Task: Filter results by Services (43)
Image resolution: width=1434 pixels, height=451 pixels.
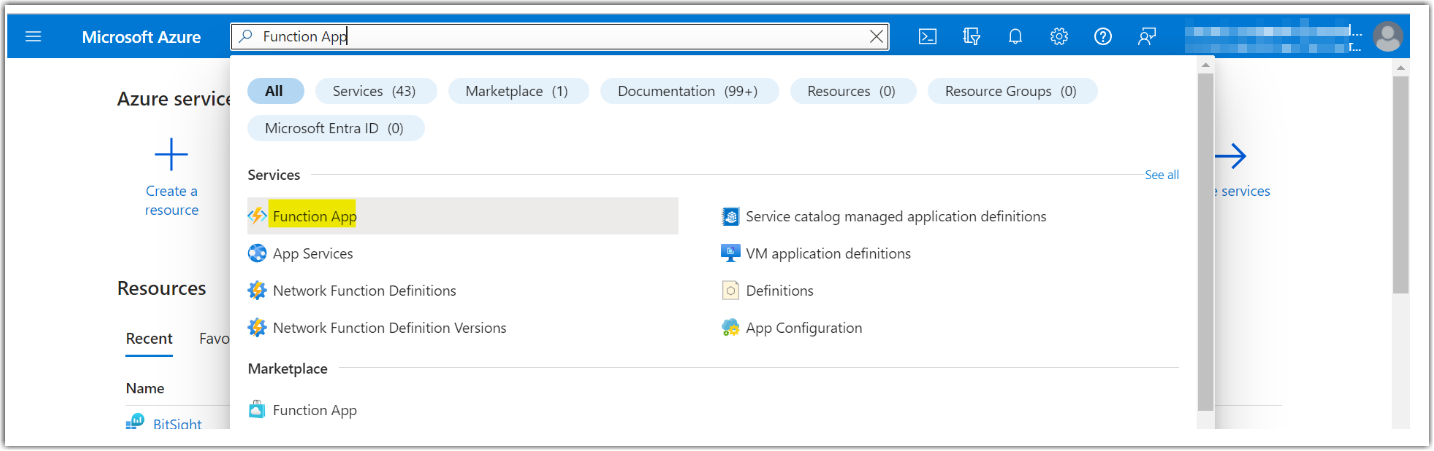Action: (374, 91)
